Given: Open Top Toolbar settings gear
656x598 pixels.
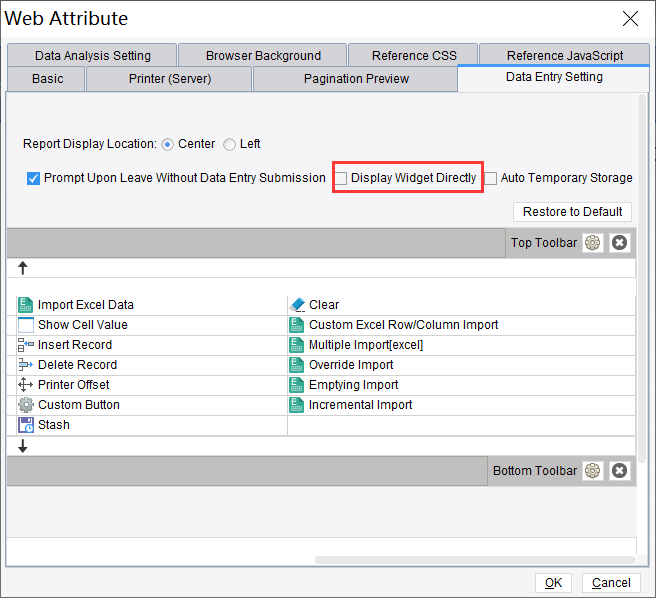Looking at the screenshot, I should click(x=592, y=243).
